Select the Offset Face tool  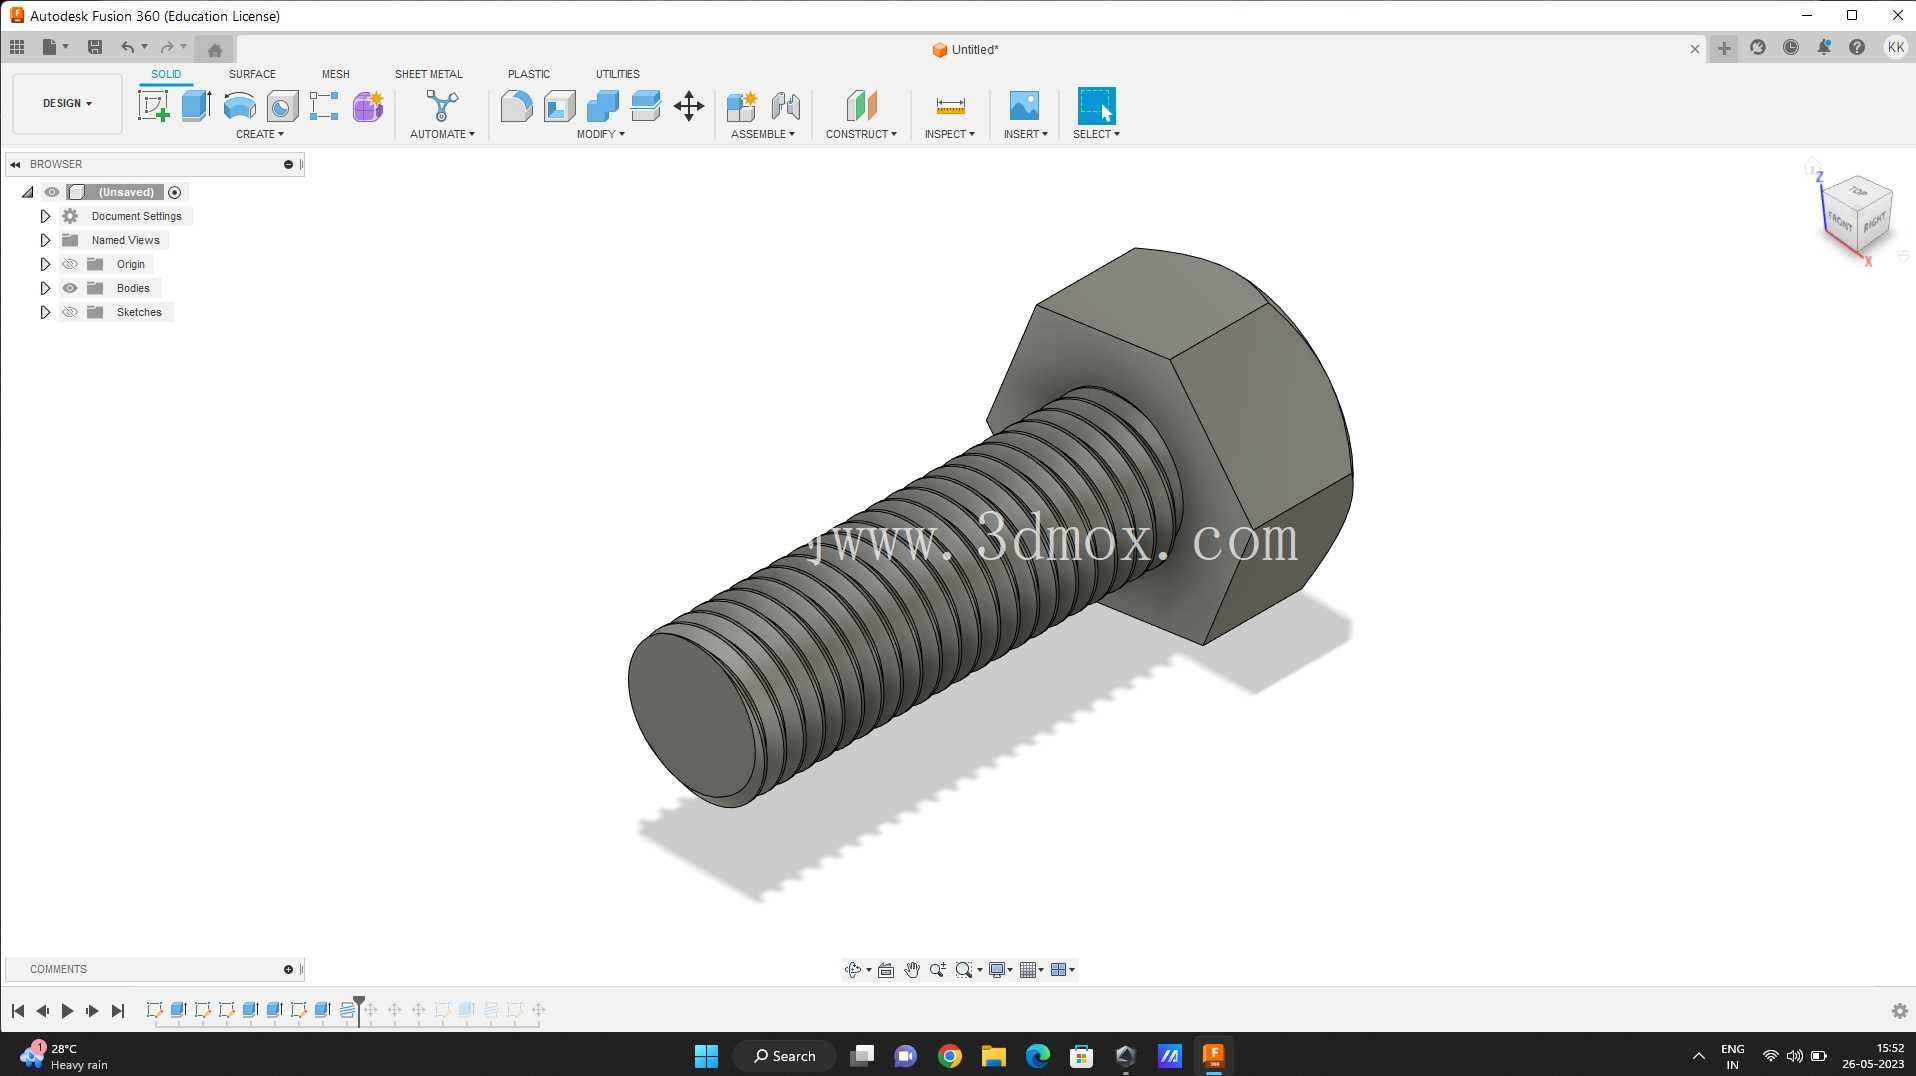[x=646, y=106]
